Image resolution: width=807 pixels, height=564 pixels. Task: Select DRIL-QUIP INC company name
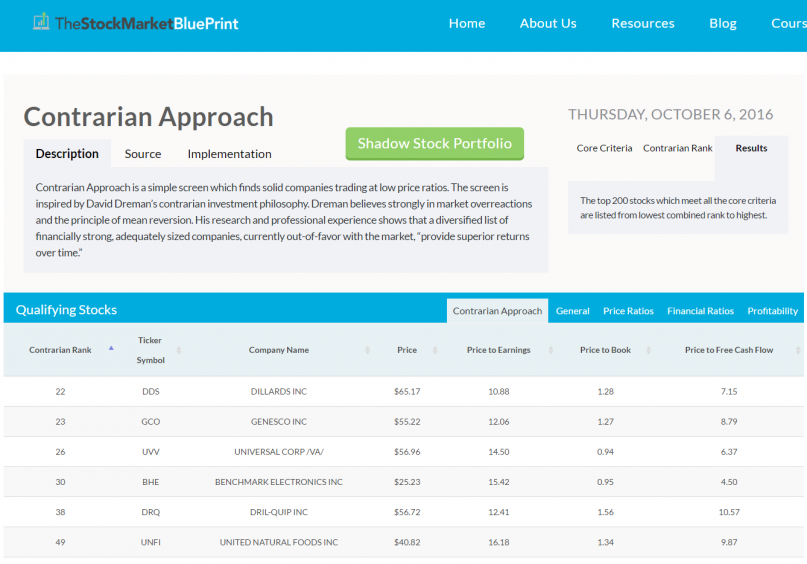tap(279, 512)
